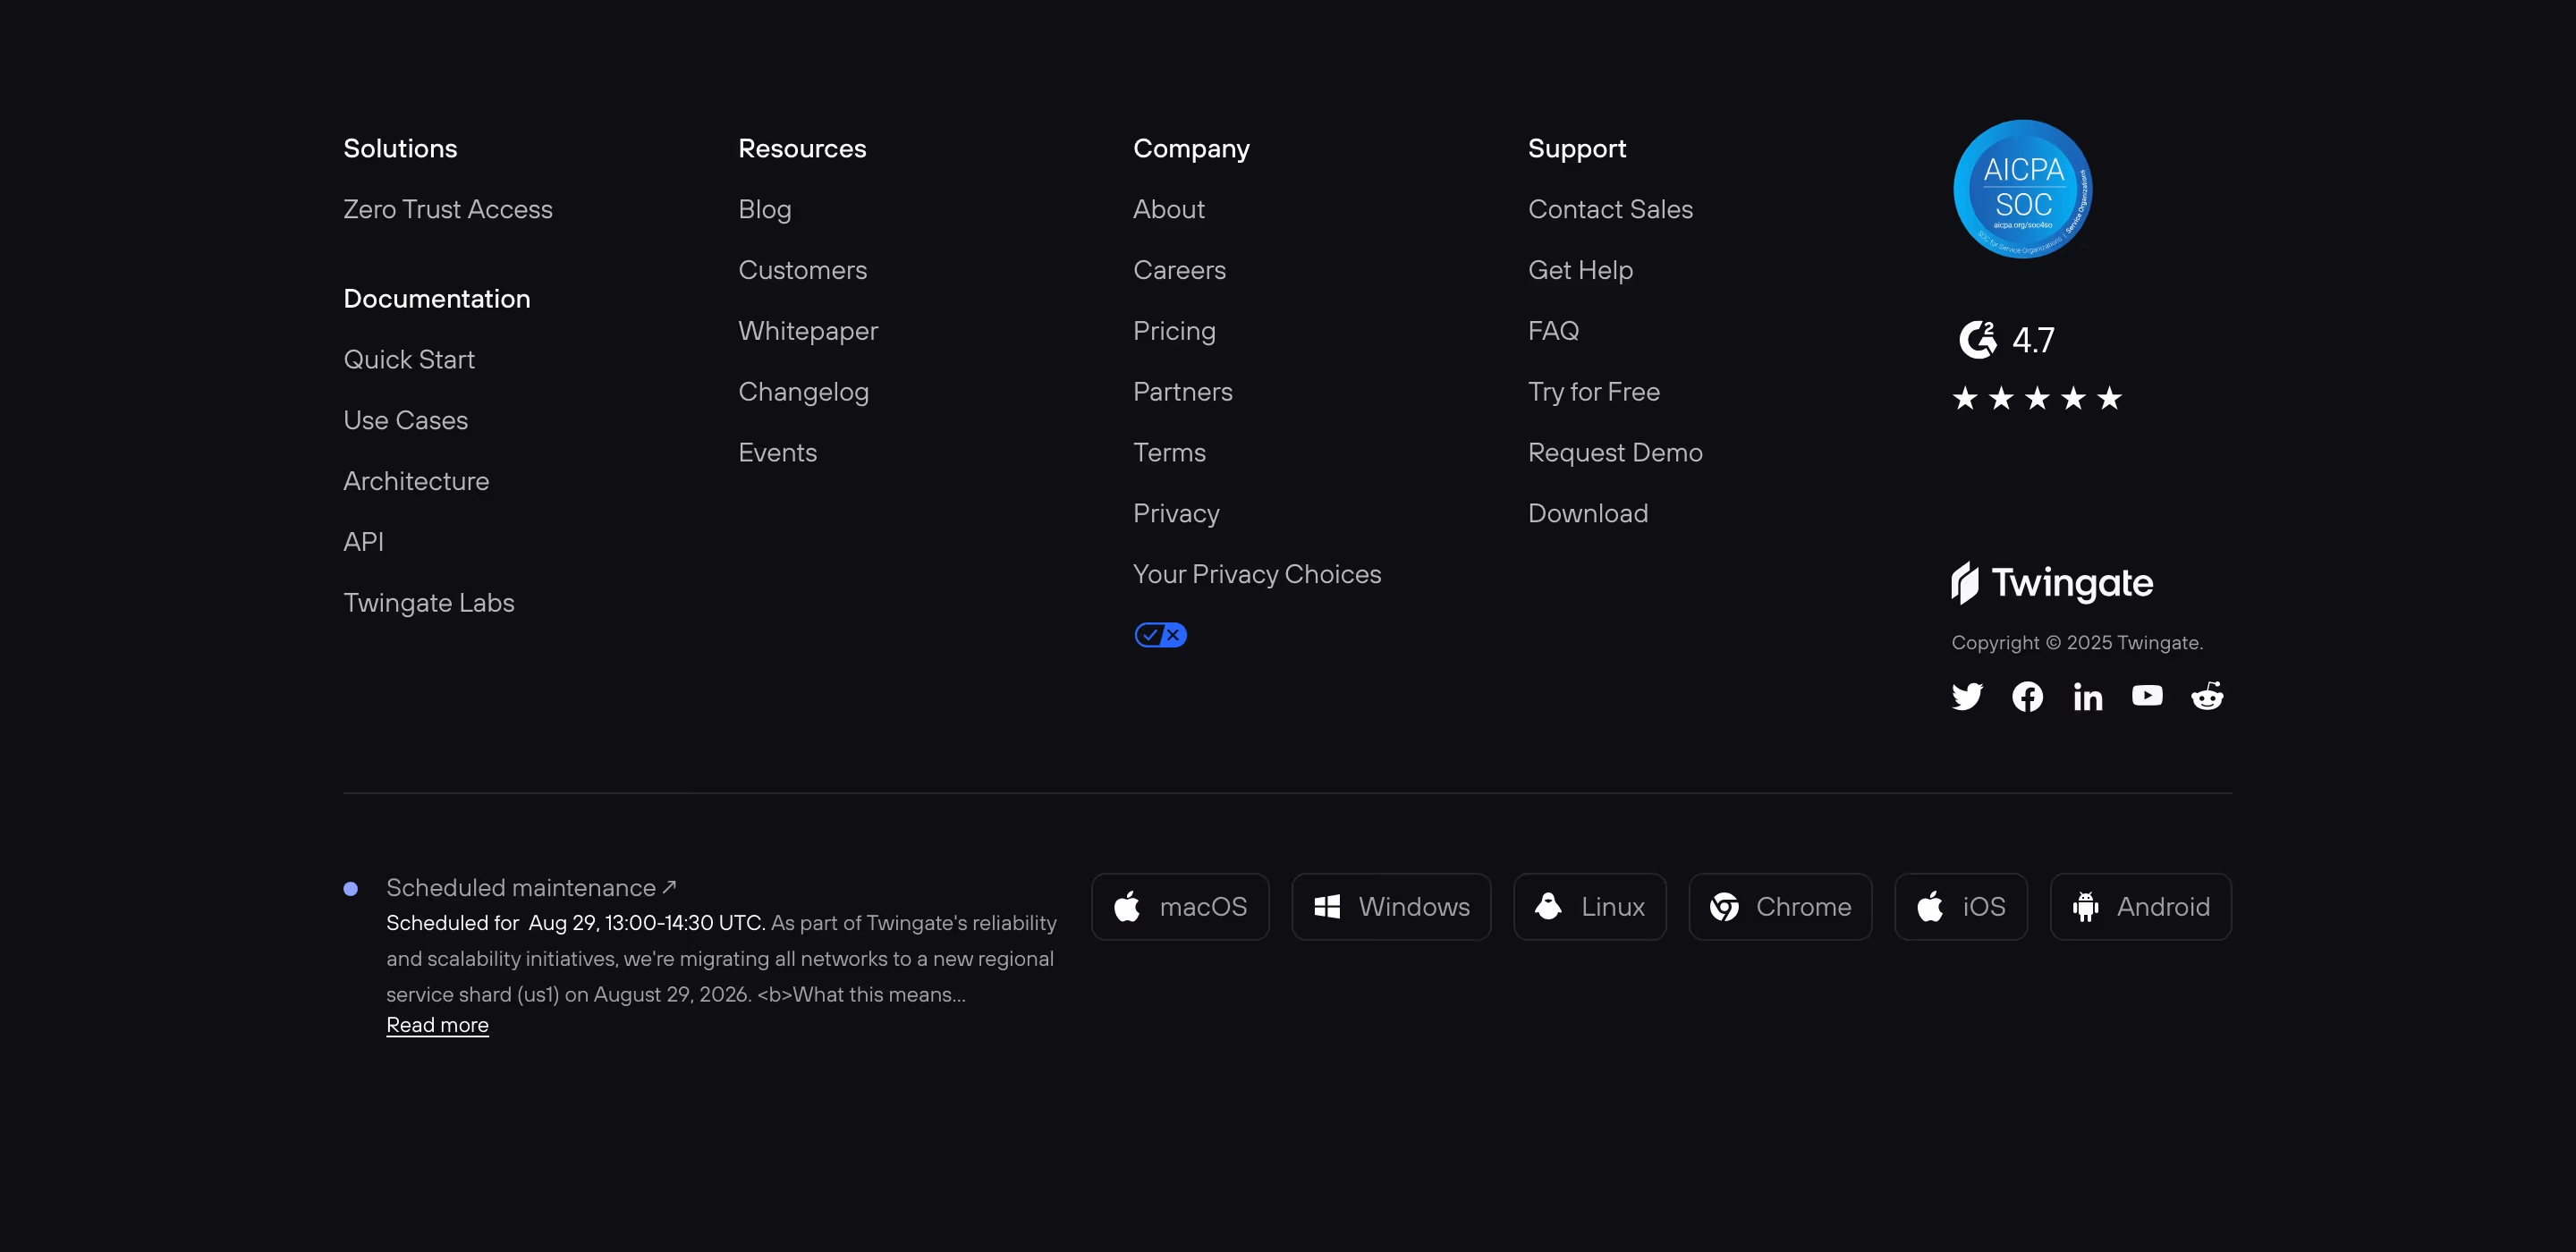This screenshot has height=1252, width=2576.
Task: Open the Facebook social icon
Action: click(2027, 696)
